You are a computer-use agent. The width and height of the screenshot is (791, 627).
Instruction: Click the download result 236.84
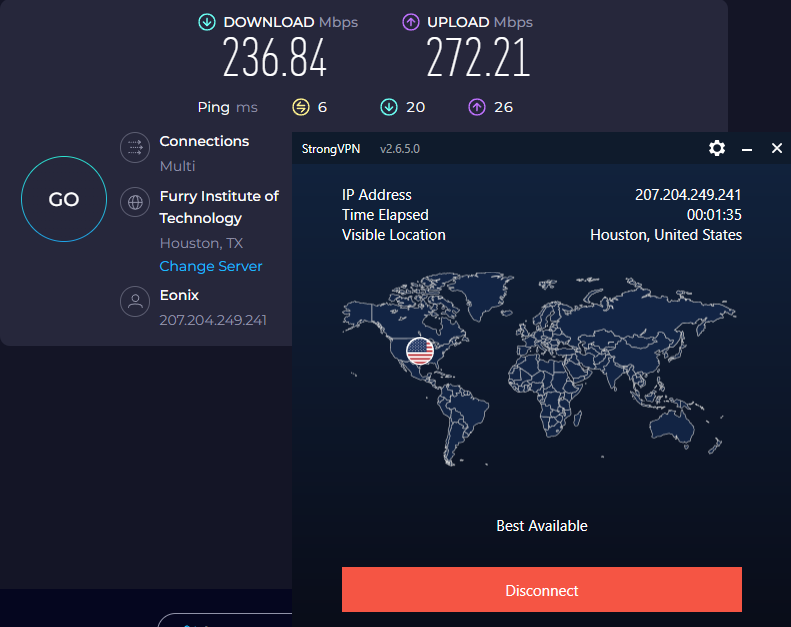pyautogui.click(x=274, y=58)
